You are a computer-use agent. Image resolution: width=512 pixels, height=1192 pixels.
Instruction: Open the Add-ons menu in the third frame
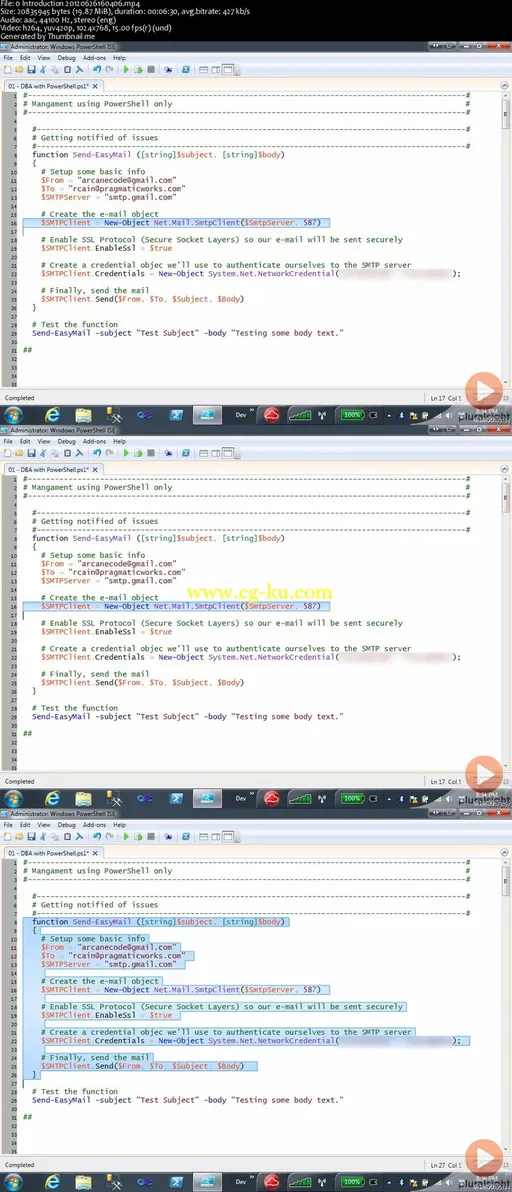click(x=94, y=824)
